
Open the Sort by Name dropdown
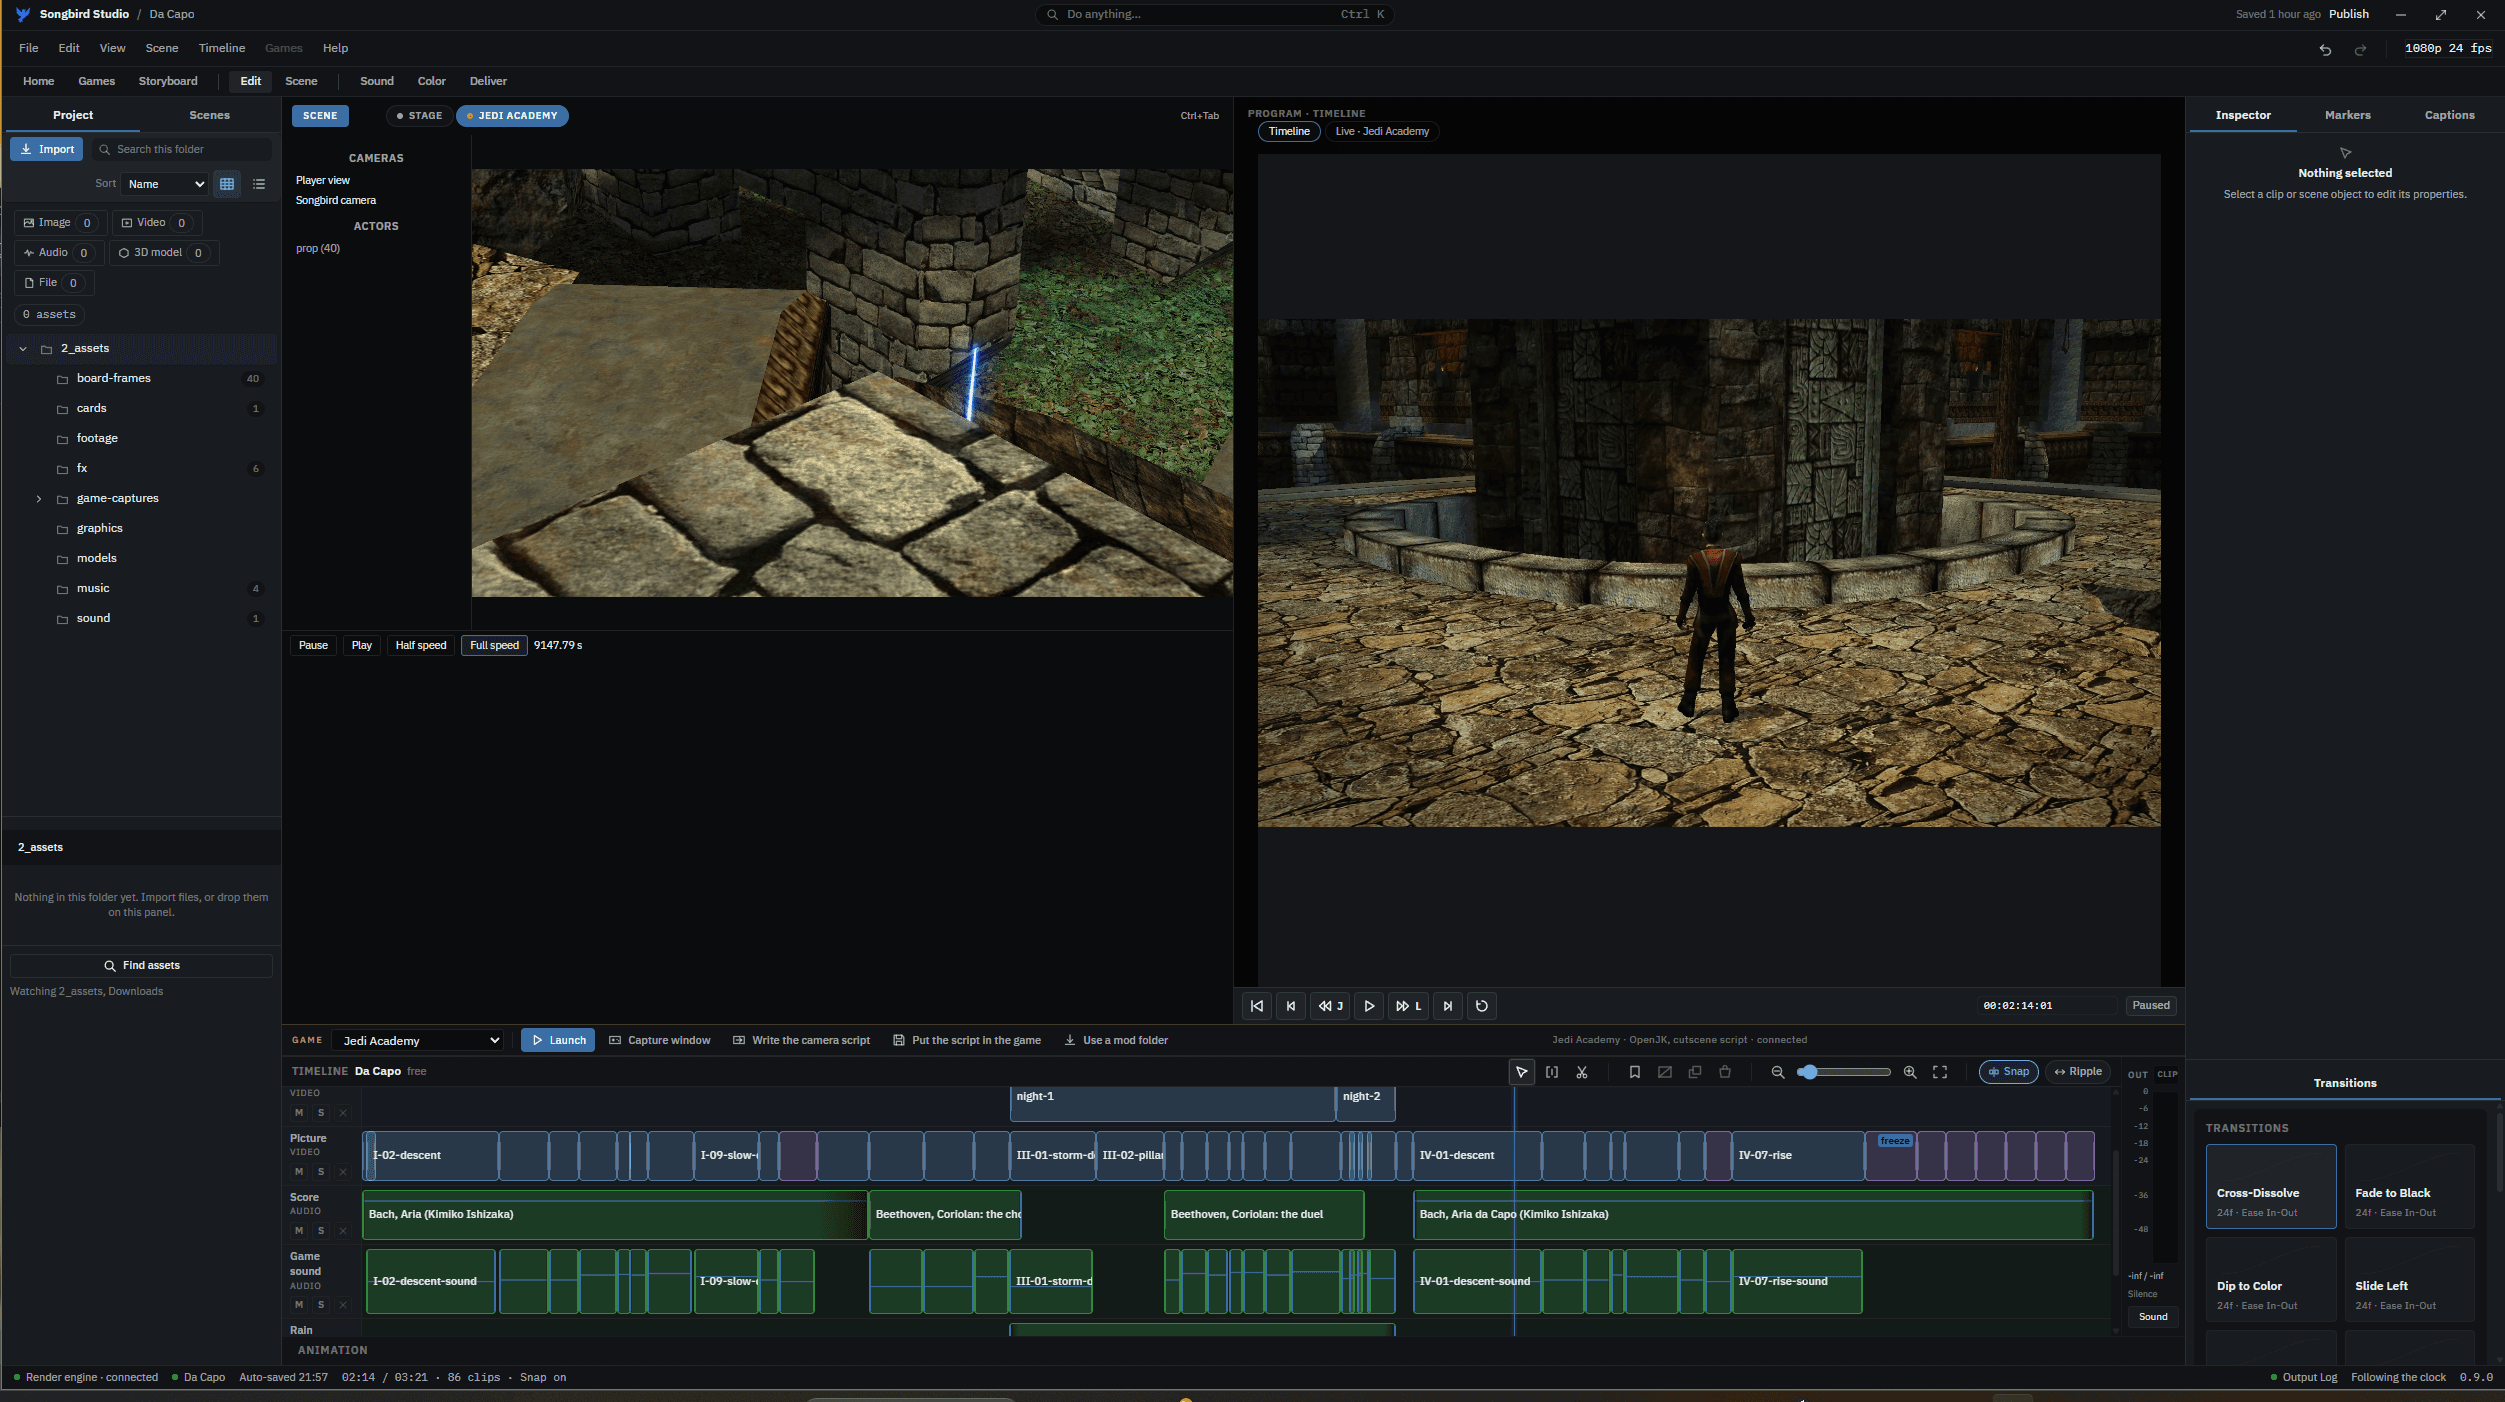(164, 184)
